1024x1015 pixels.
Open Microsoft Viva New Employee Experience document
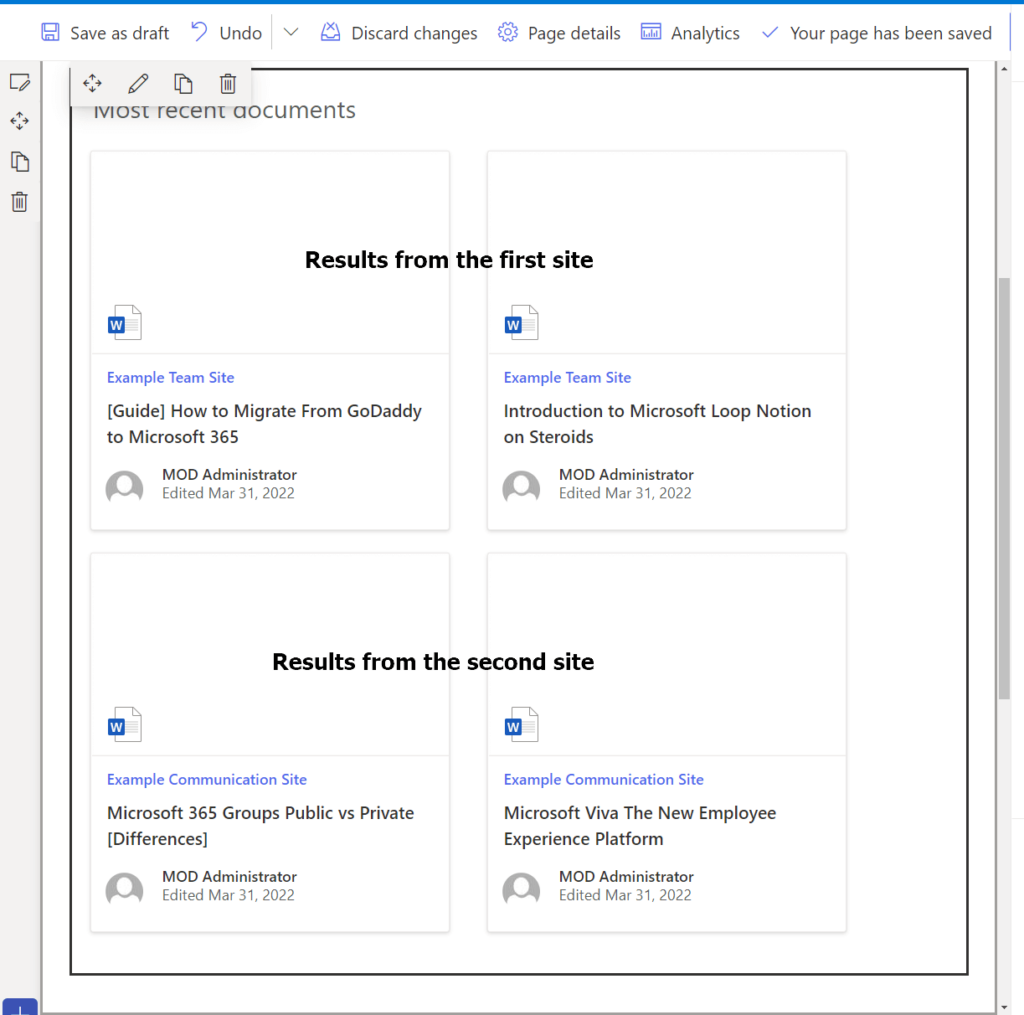[640, 826]
